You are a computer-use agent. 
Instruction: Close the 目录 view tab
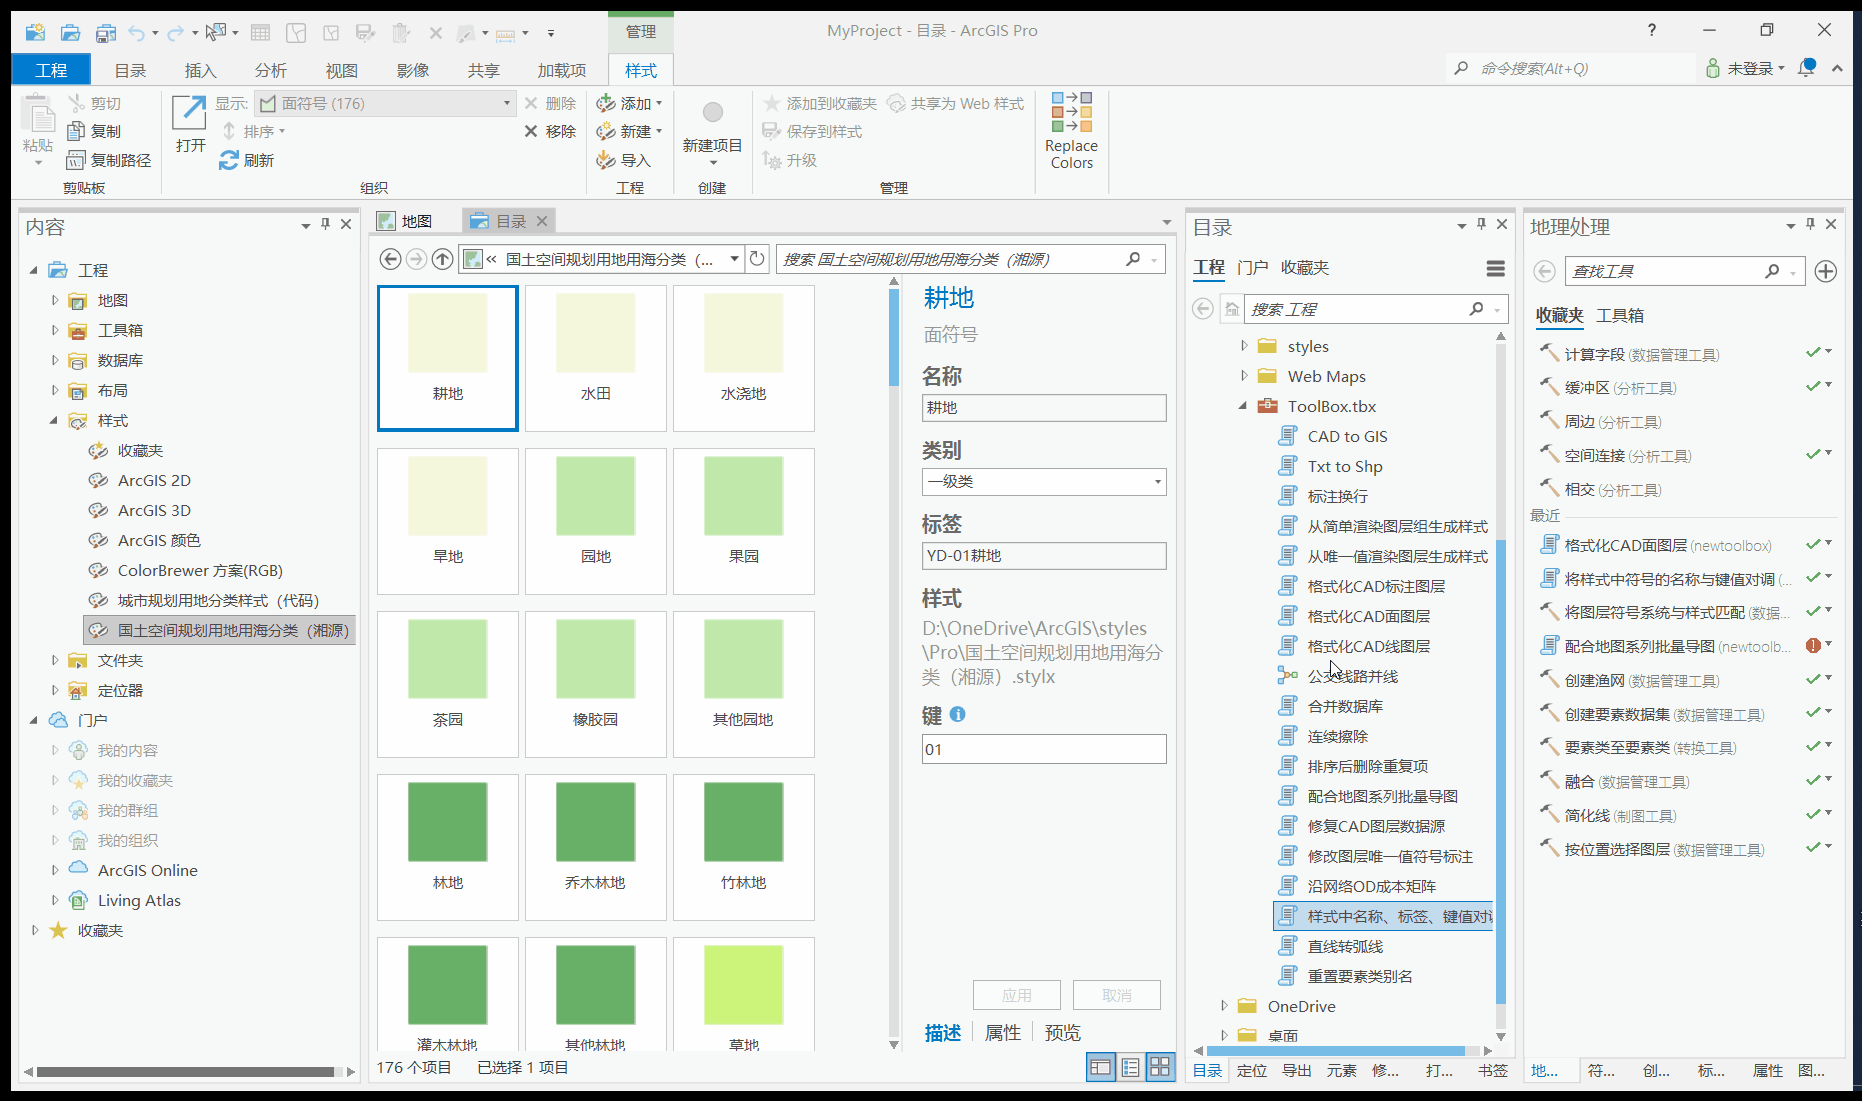pos(542,221)
